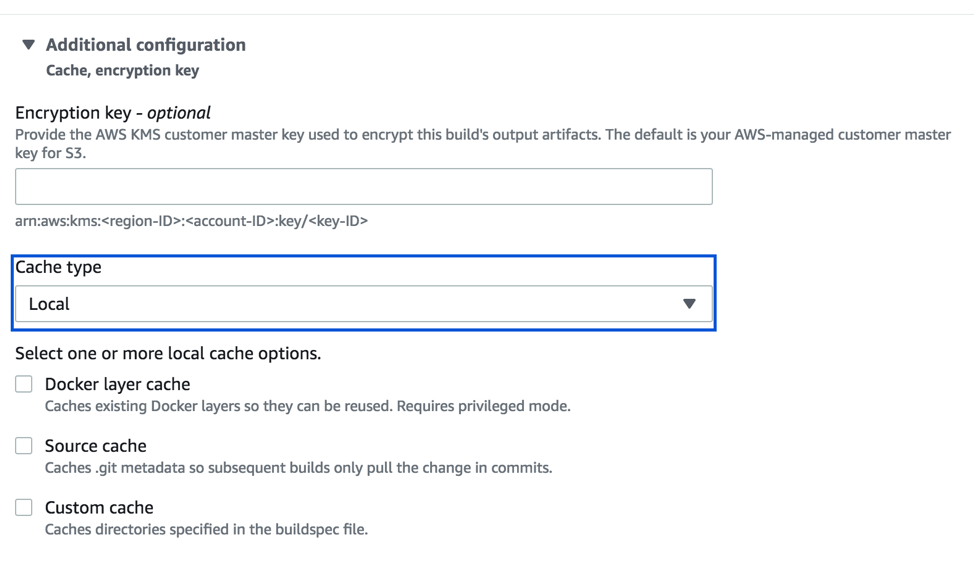Enable the Docker layer cache checkbox

[24, 384]
